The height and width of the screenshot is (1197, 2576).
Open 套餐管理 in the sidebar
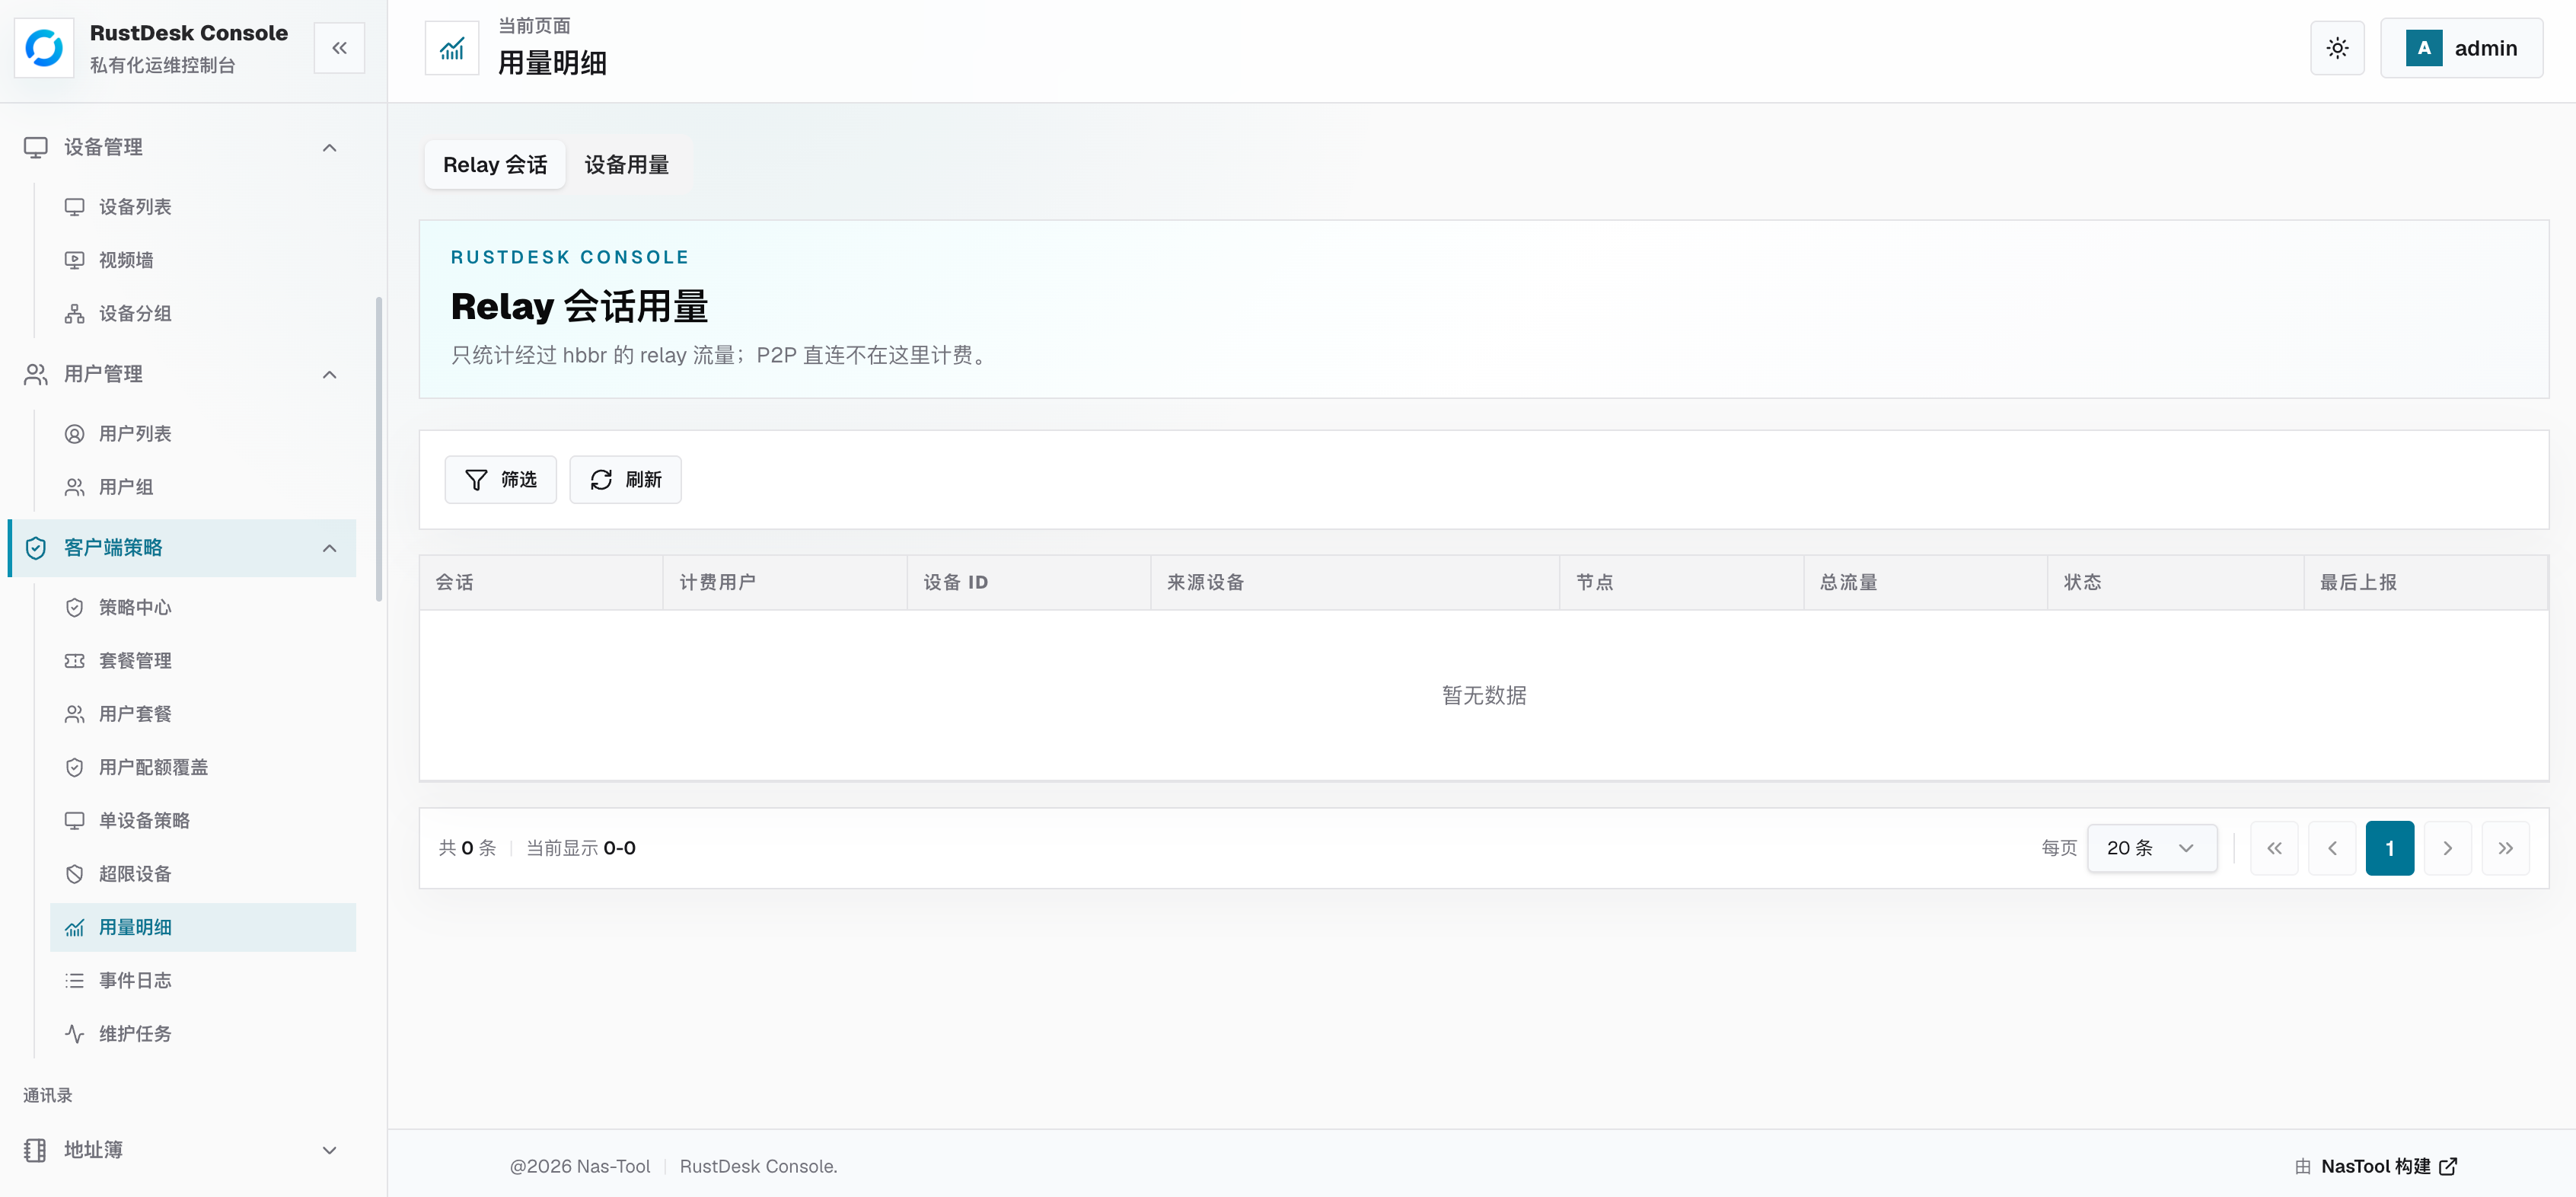tap(203, 661)
